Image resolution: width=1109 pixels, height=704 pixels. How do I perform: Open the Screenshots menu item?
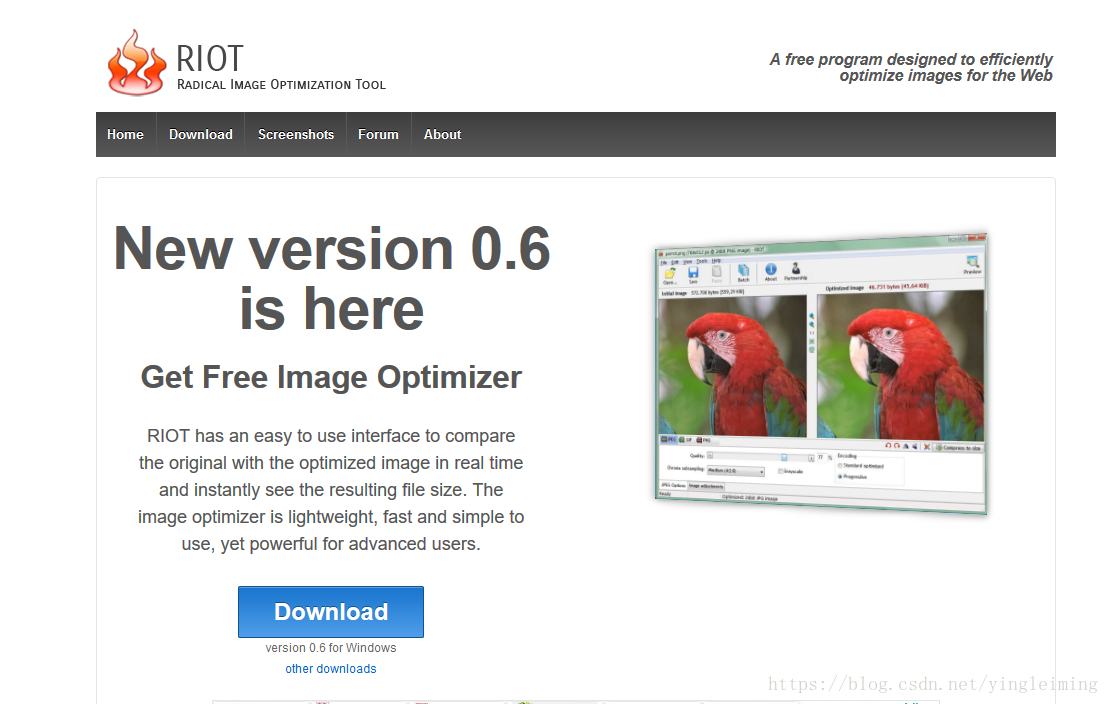296,134
